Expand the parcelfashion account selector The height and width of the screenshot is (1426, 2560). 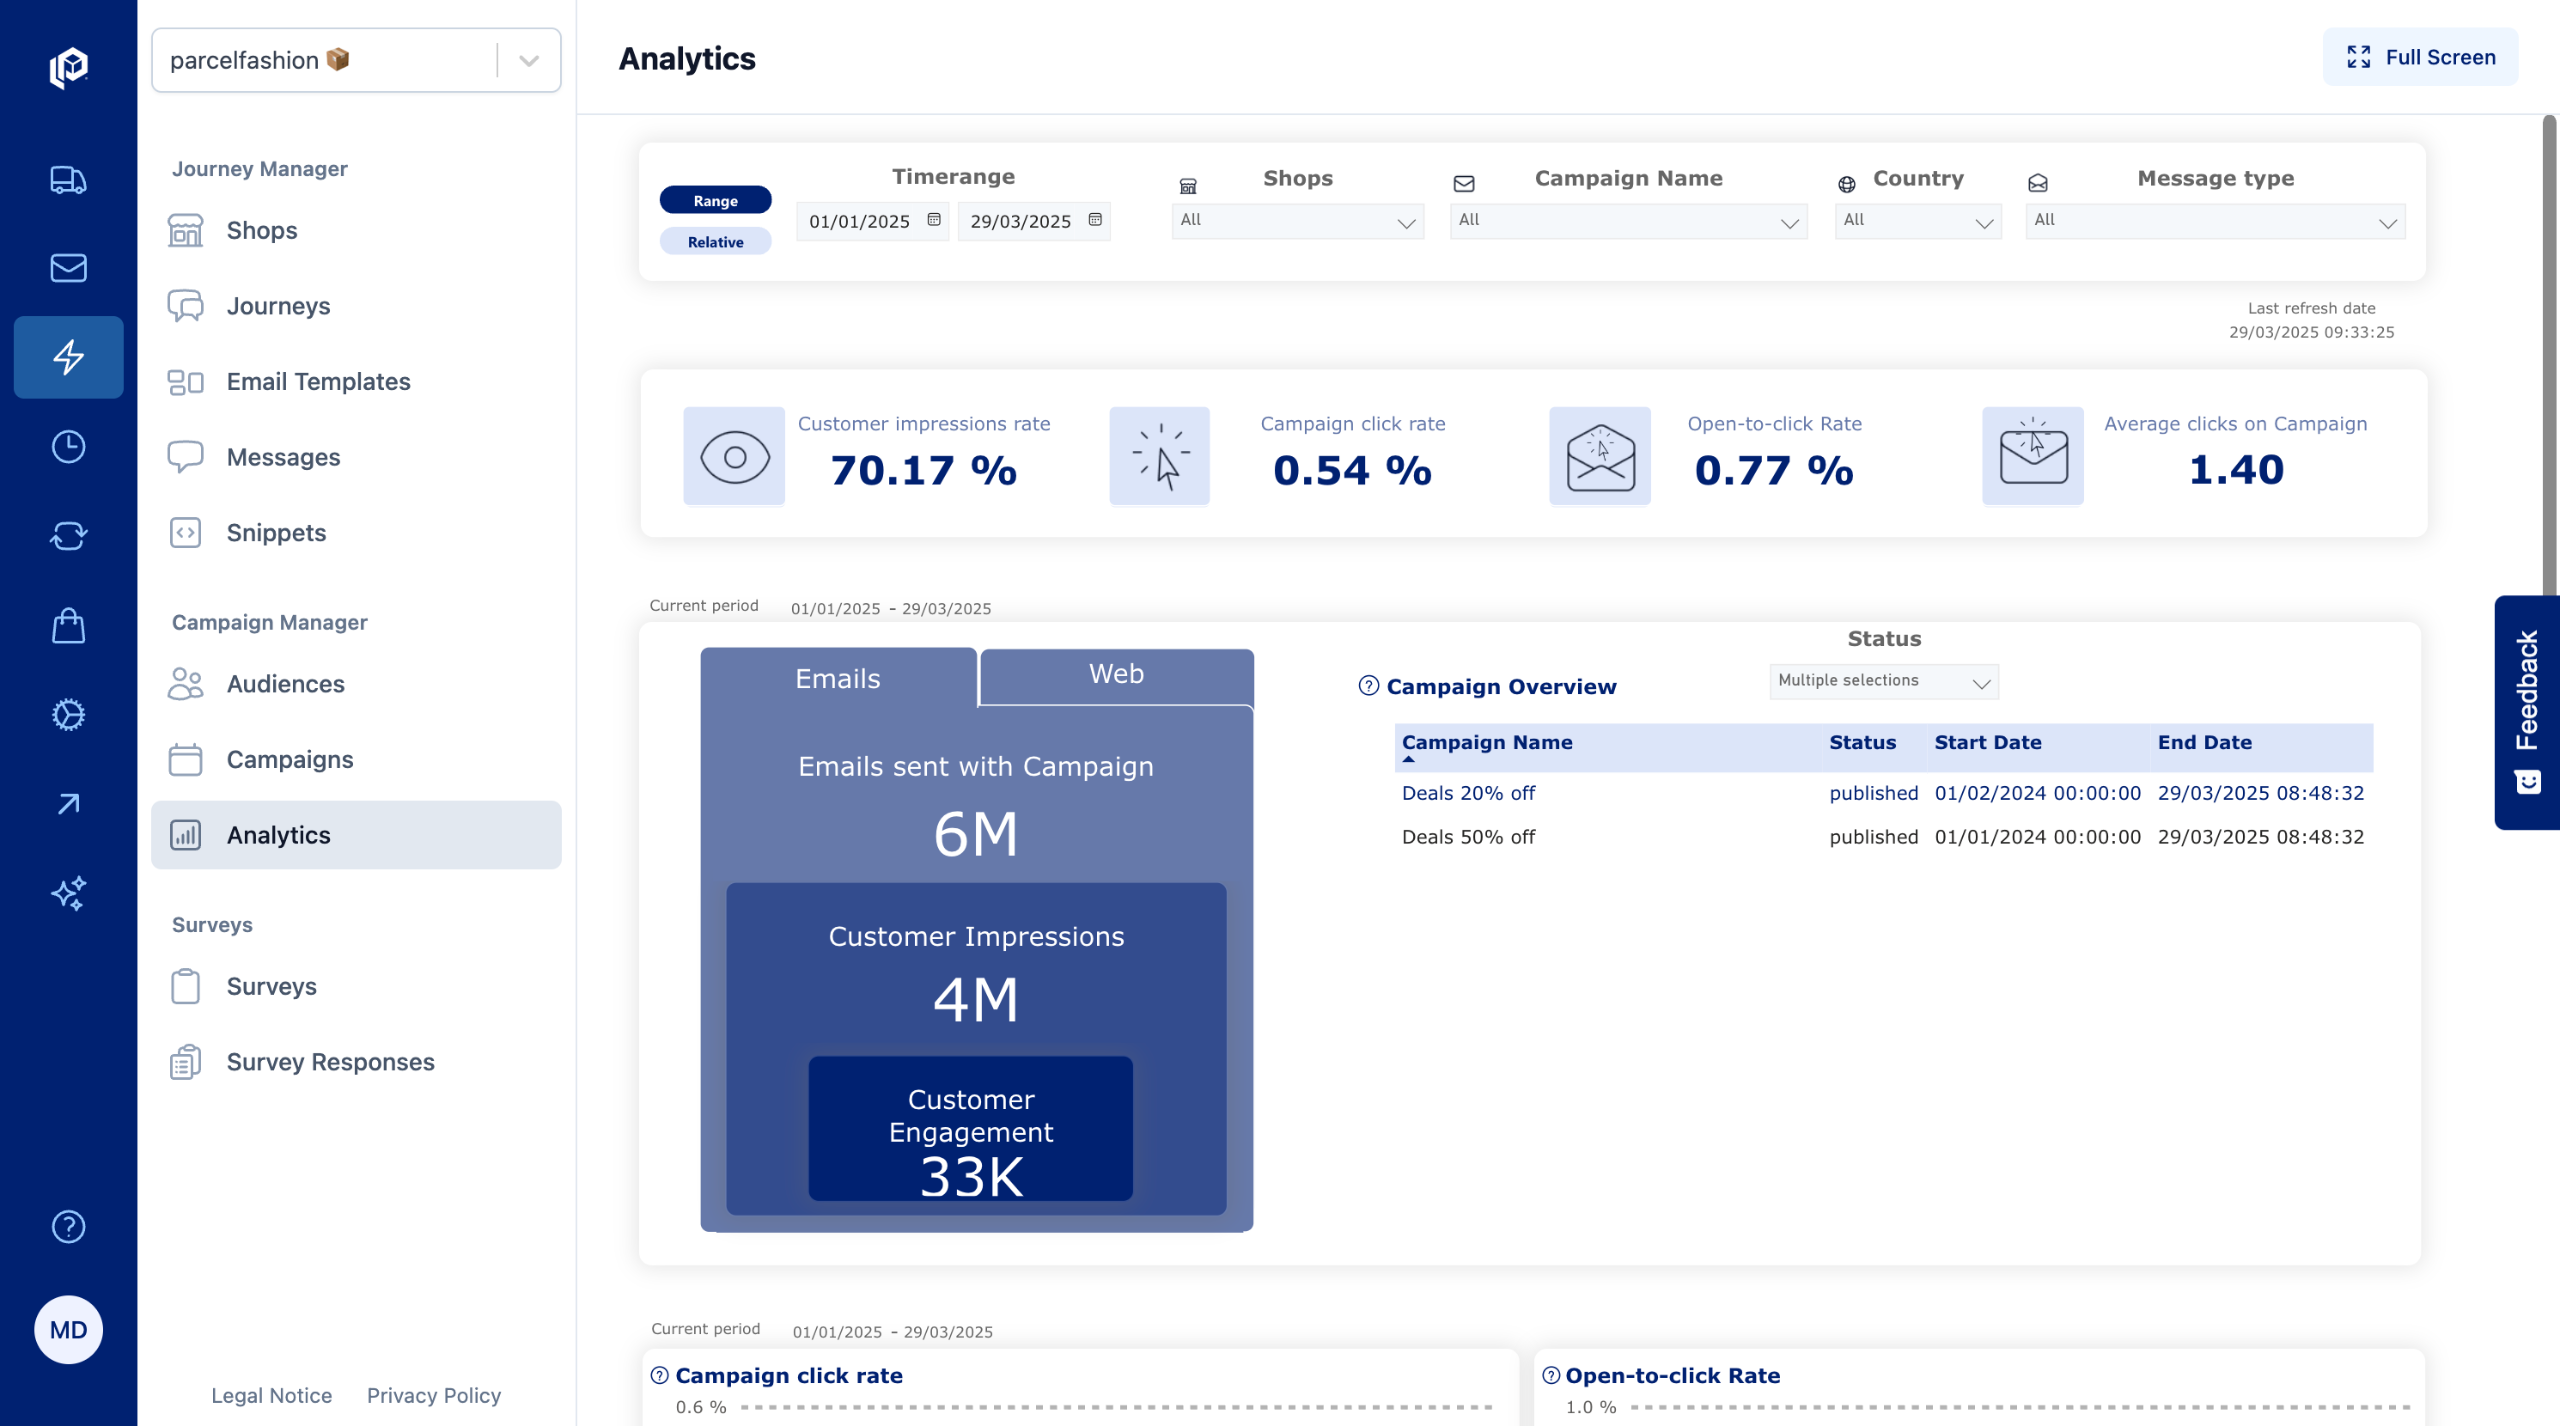tap(529, 60)
